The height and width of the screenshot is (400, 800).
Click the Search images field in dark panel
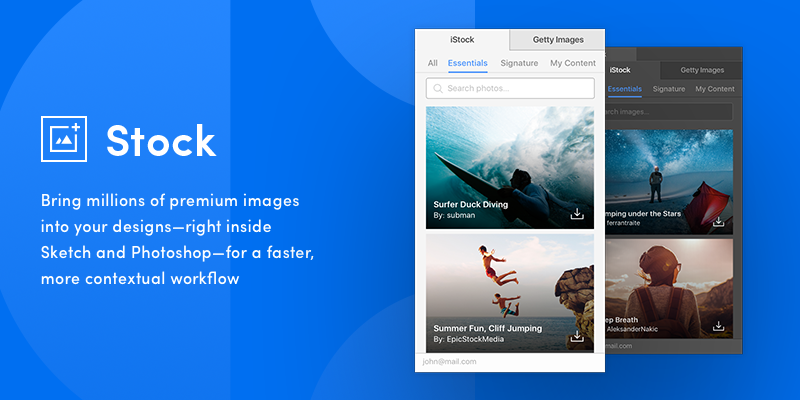pyautogui.click(x=669, y=112)
